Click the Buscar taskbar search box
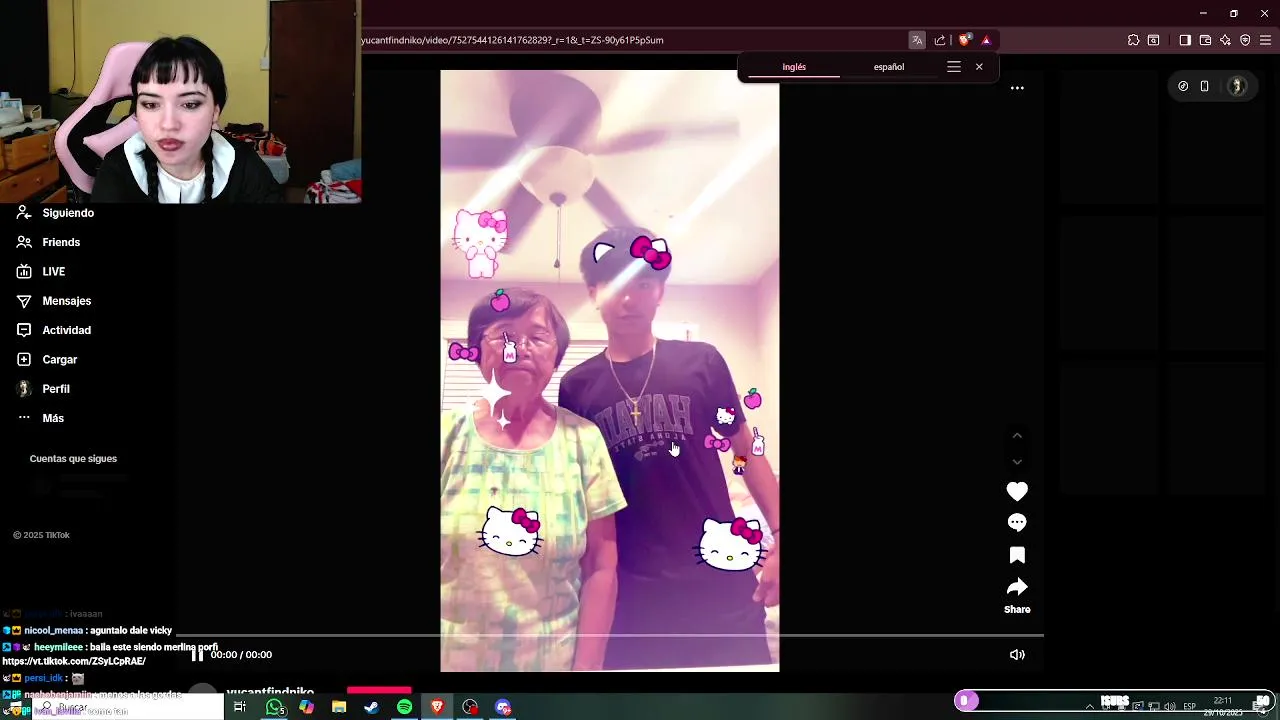 click(x=130, y=707)
